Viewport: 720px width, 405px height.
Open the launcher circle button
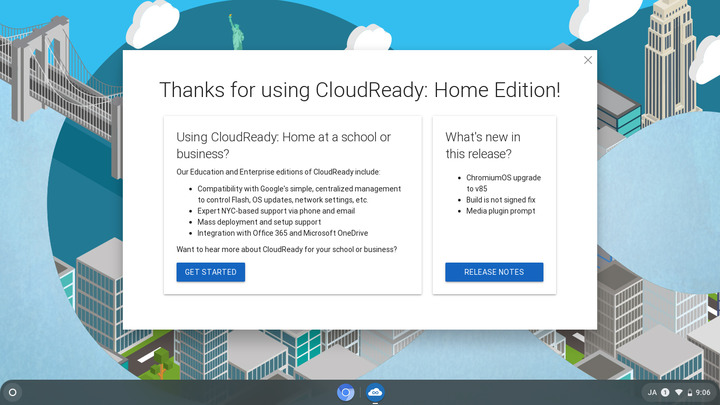(13, 392)
